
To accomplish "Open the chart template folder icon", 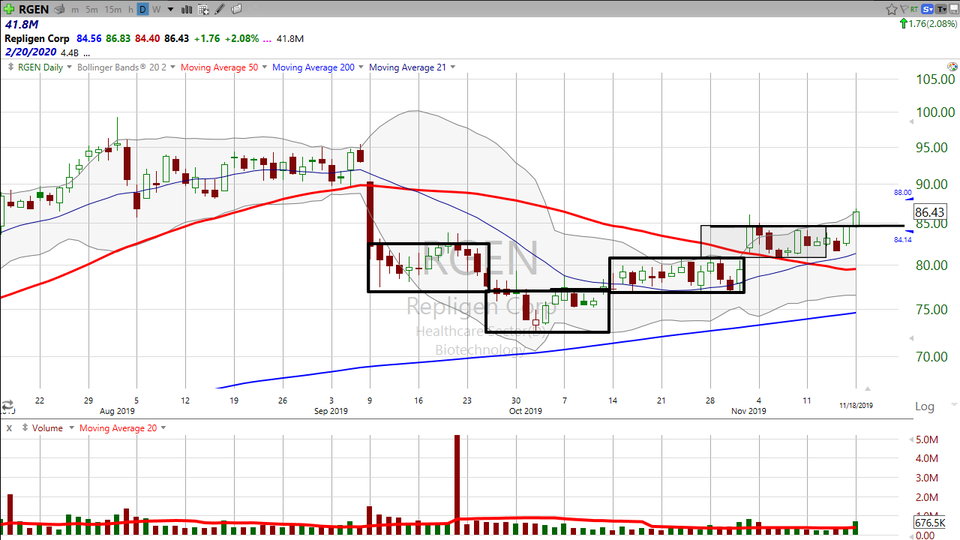I will point(236,9).
